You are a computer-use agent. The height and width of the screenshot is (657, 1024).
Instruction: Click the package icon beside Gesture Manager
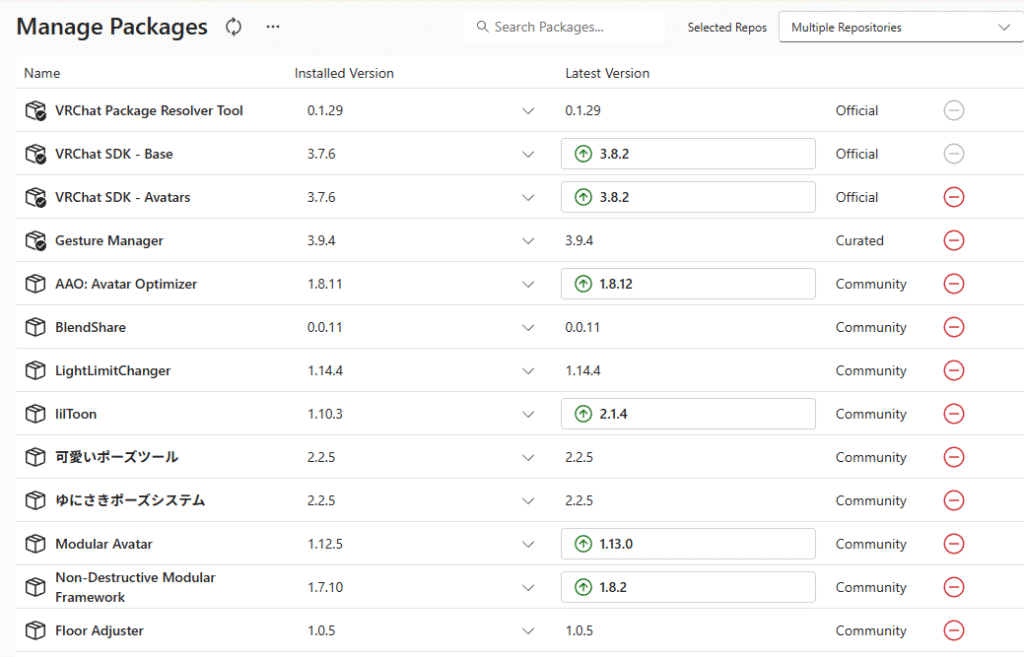(x=35, y=240)
